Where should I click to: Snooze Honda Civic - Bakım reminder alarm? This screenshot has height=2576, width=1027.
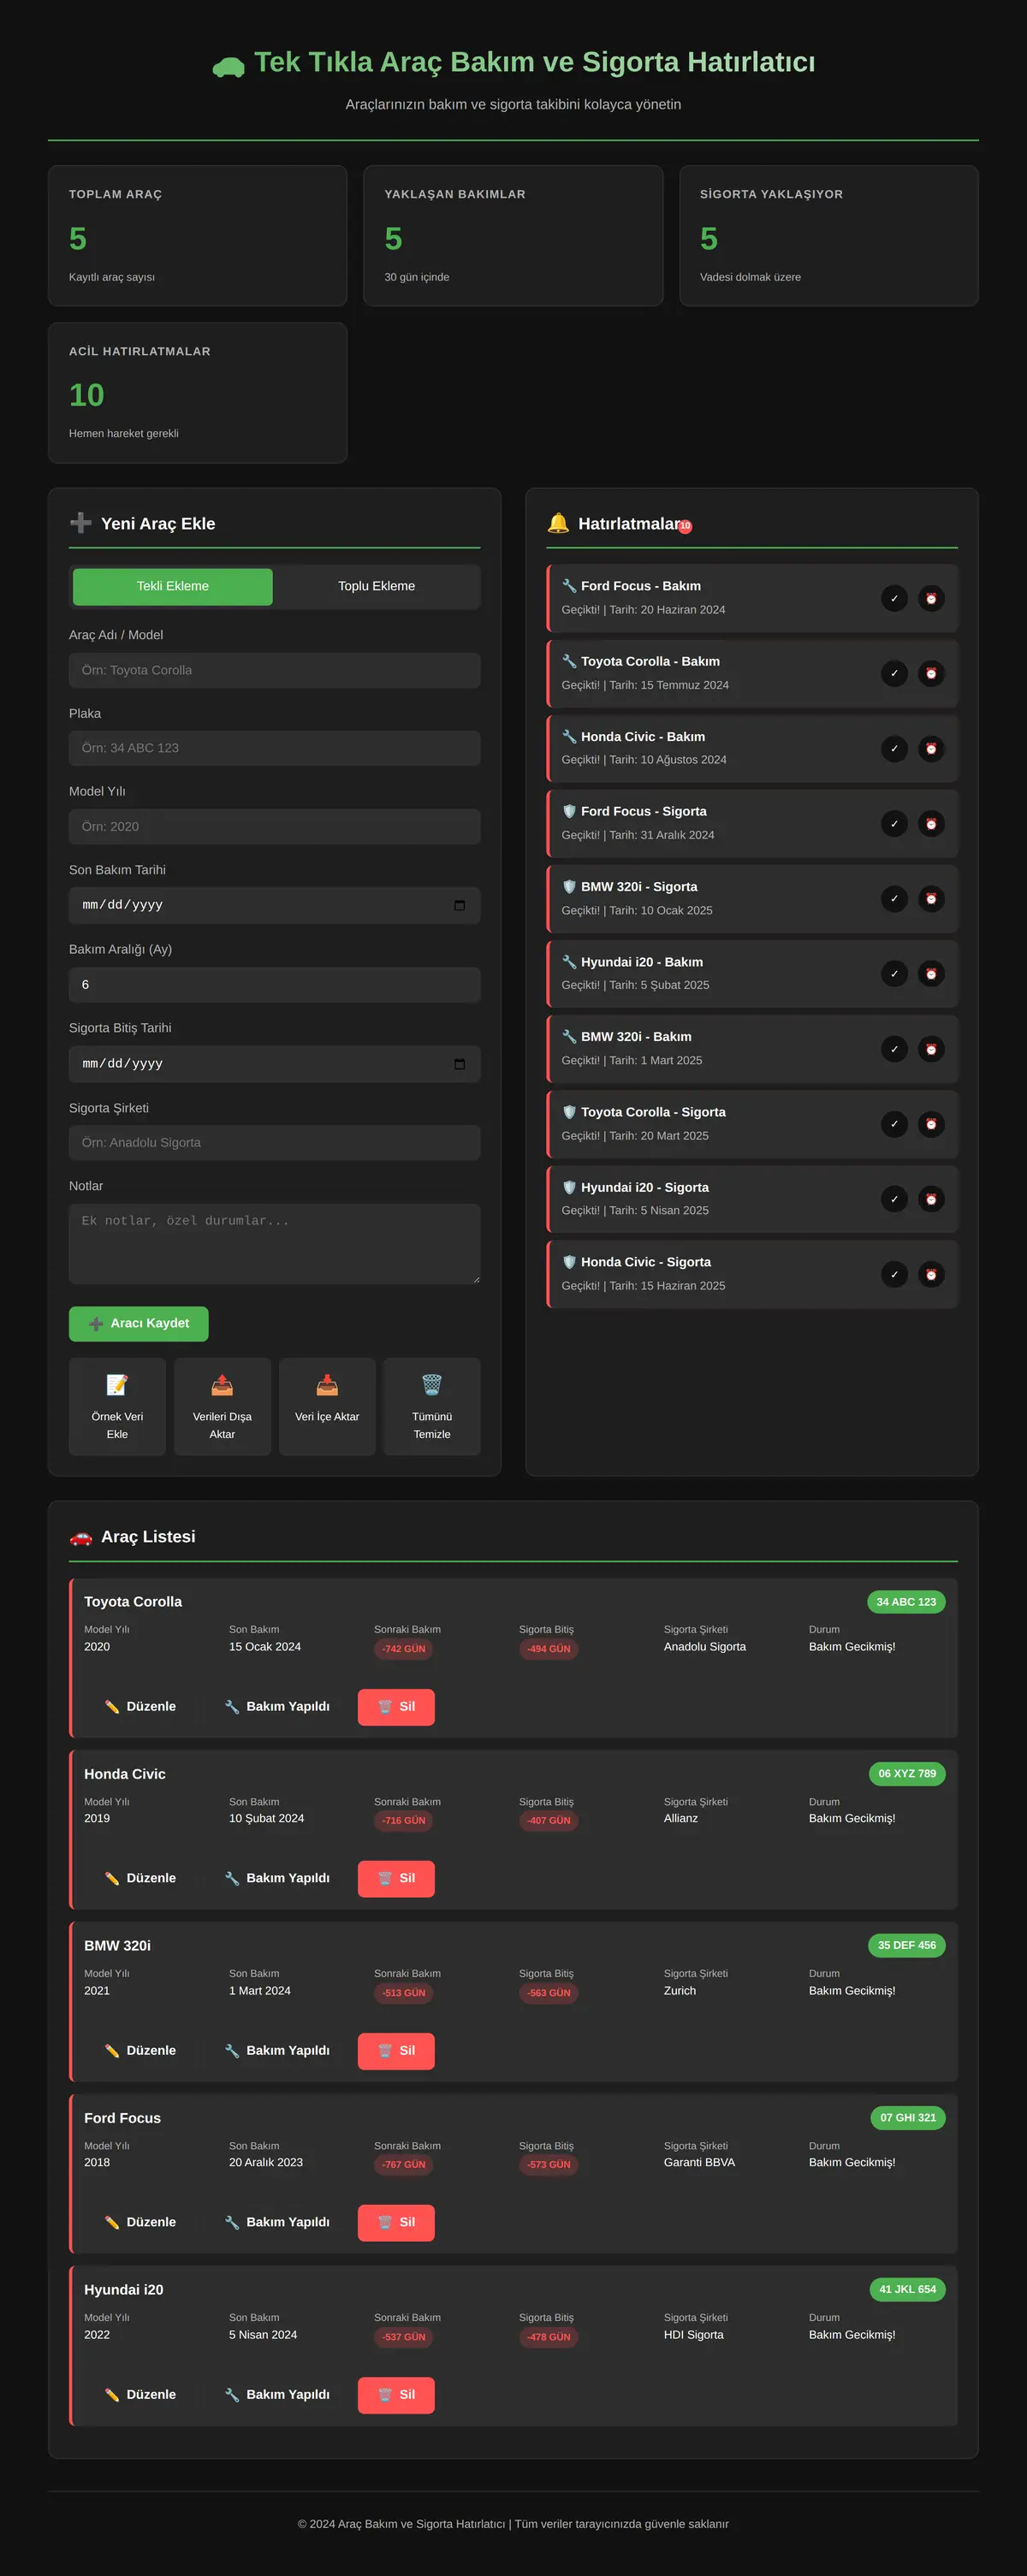(x=931, y=748)
